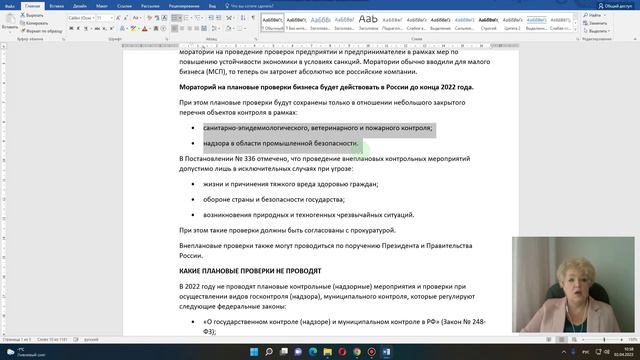640x360 pixels.
Task: Switch to the Макет (Layout) tab
Action: 102,6
